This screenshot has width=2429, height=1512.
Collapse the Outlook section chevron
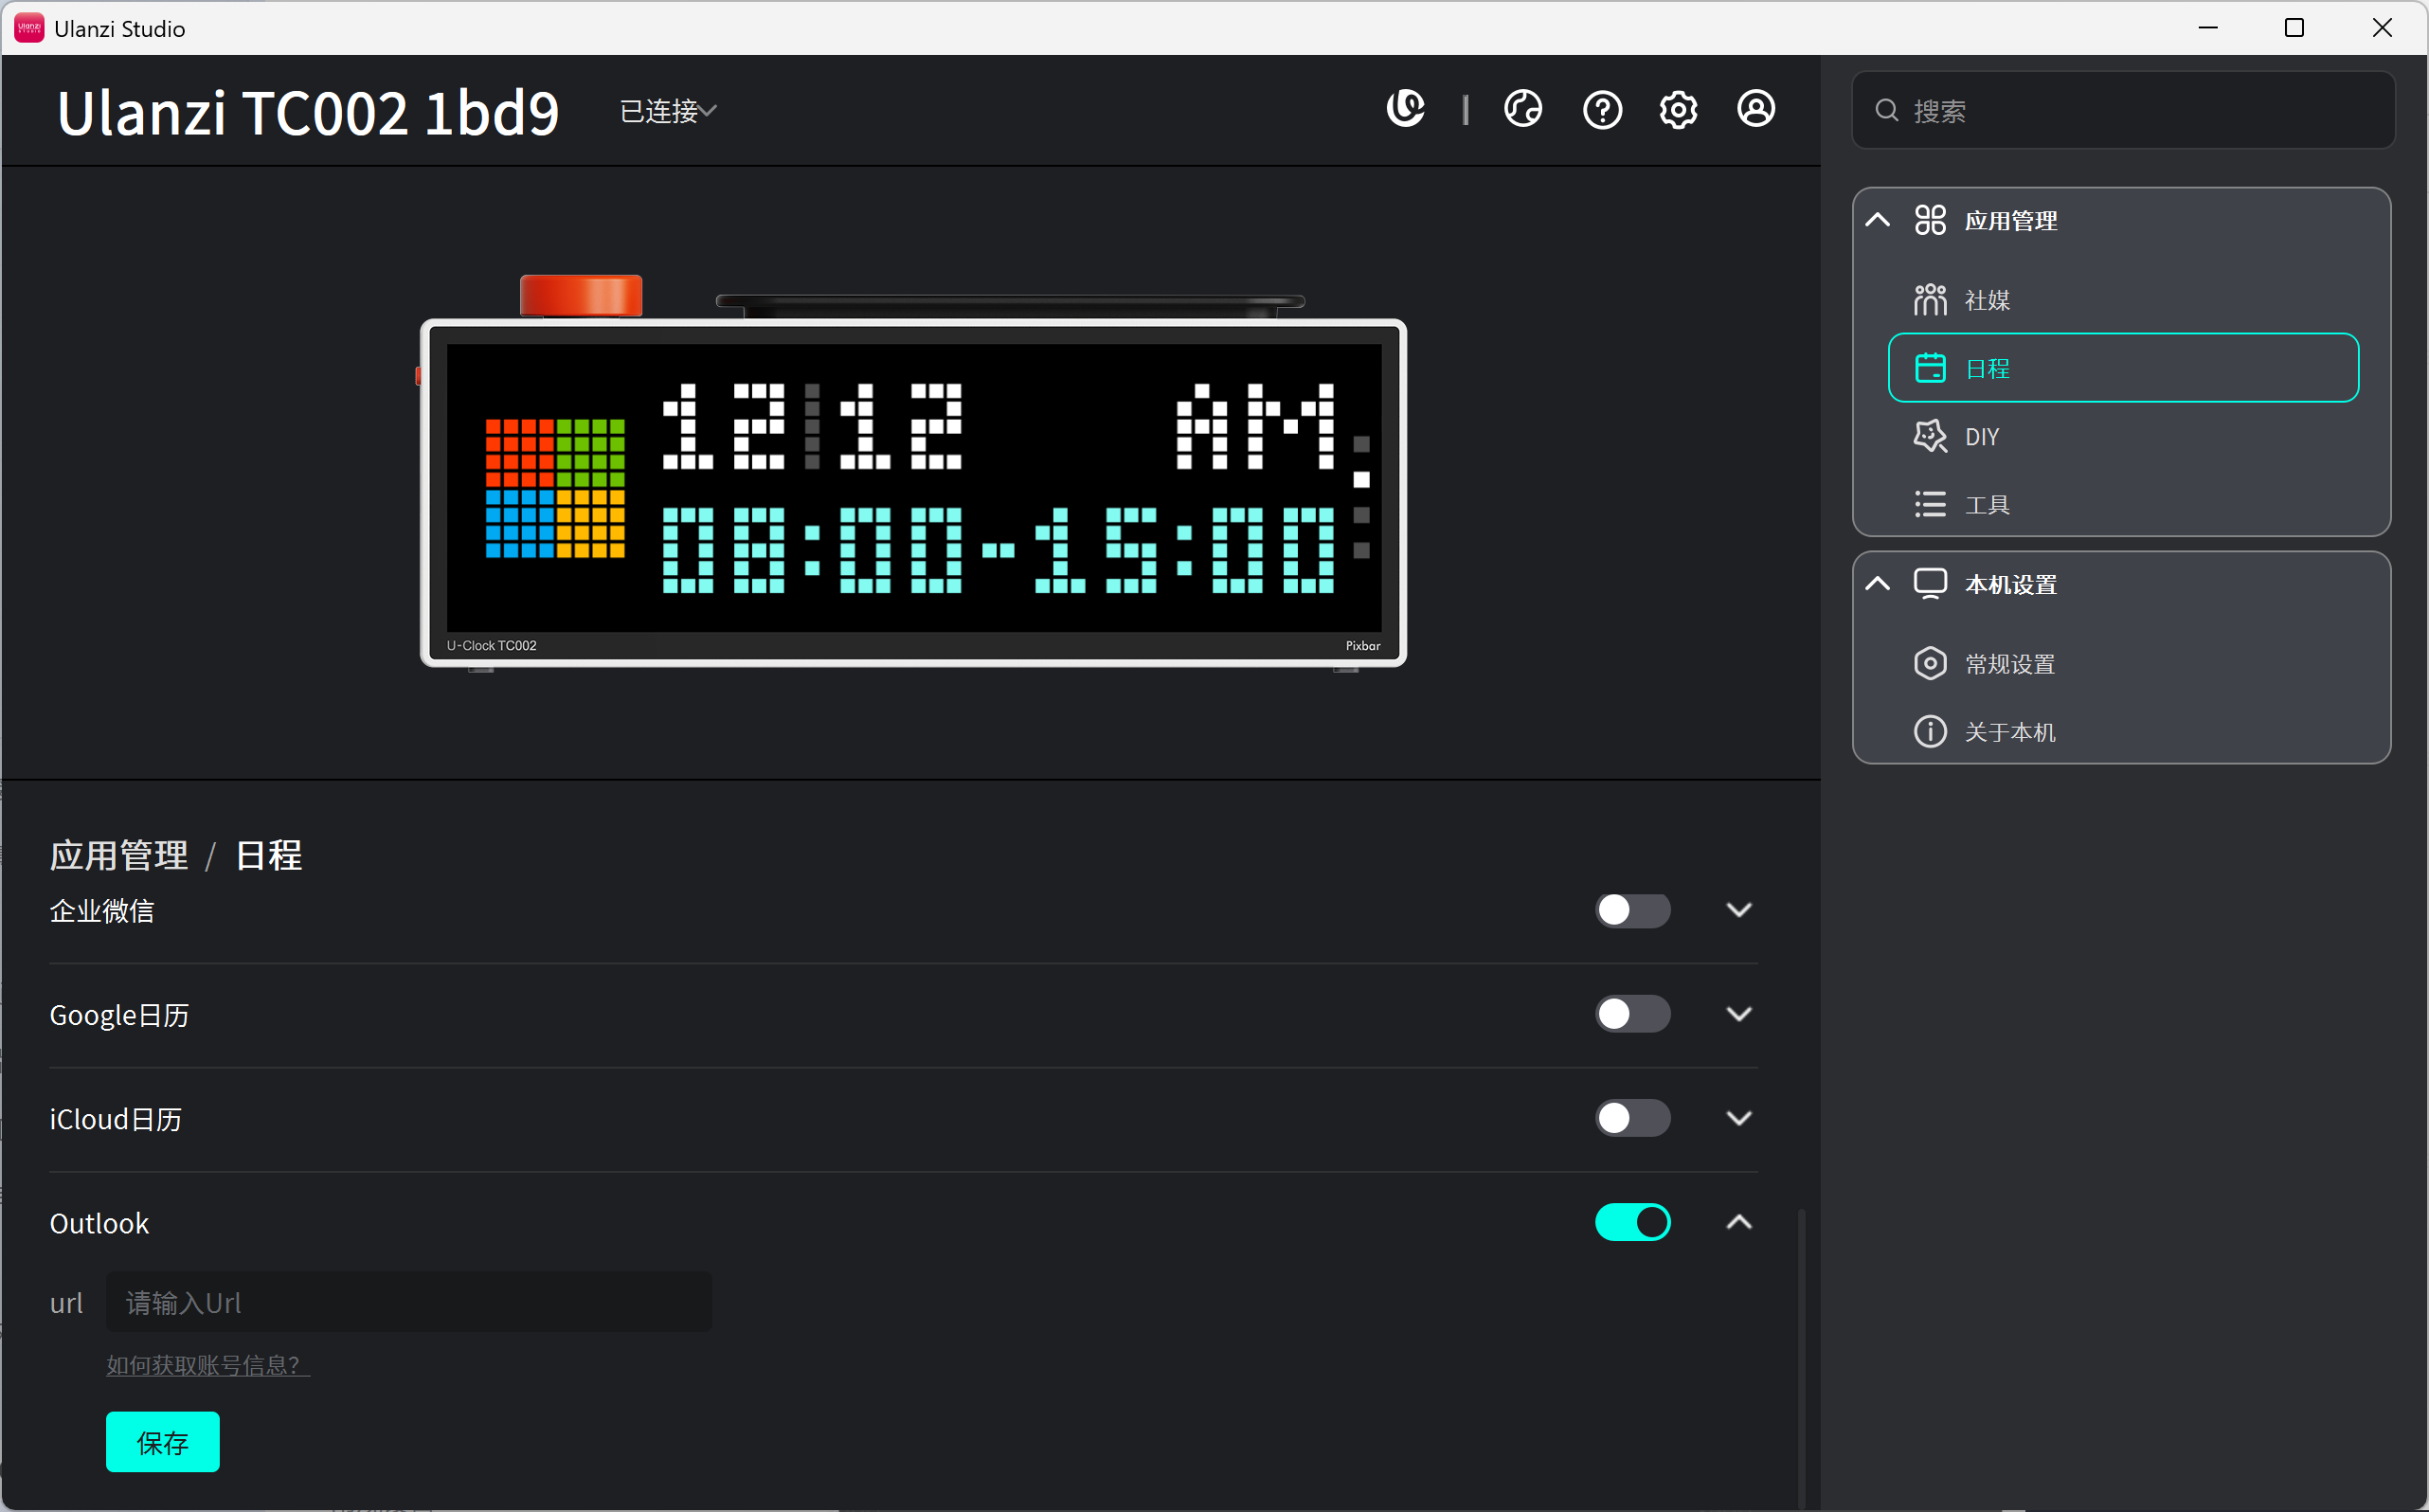click(x=1739, y=1222)
